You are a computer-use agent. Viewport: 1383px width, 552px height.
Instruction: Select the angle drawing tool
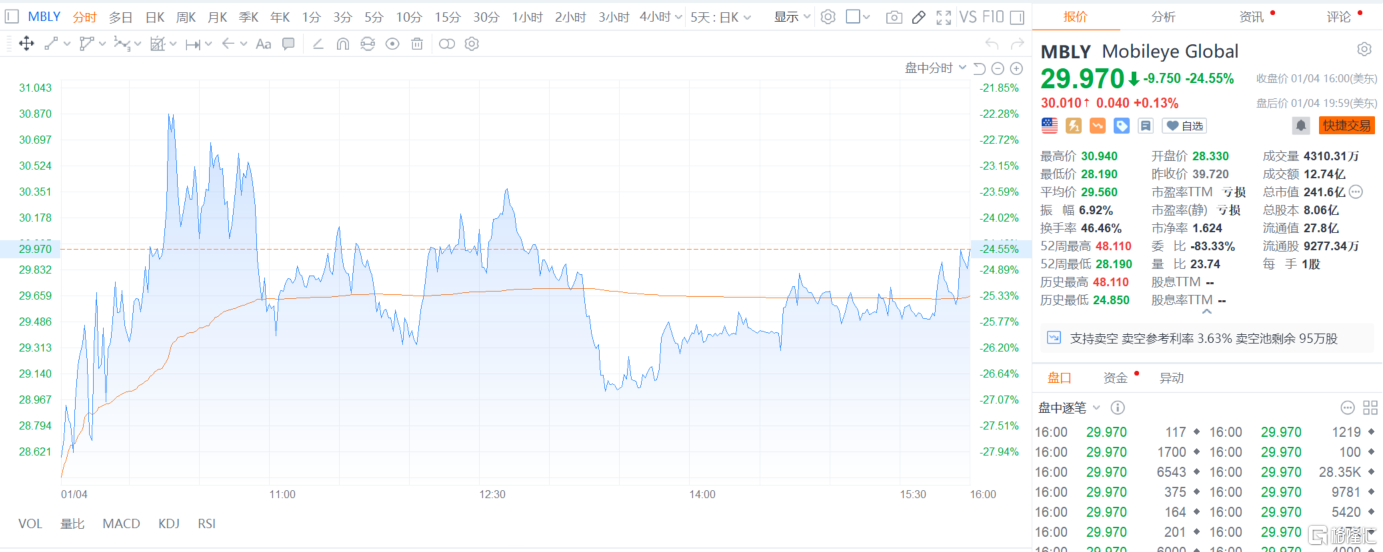318,44
